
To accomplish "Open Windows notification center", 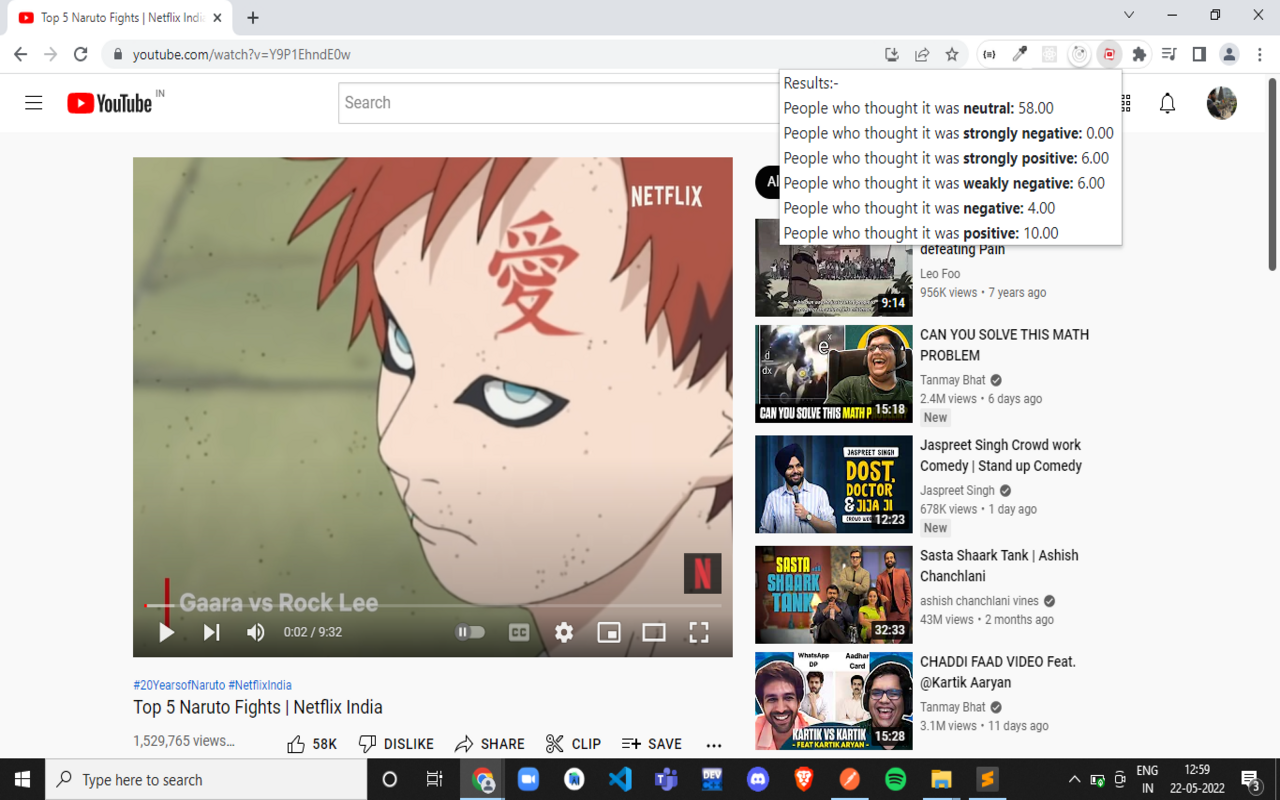I will click(1251, 780).
